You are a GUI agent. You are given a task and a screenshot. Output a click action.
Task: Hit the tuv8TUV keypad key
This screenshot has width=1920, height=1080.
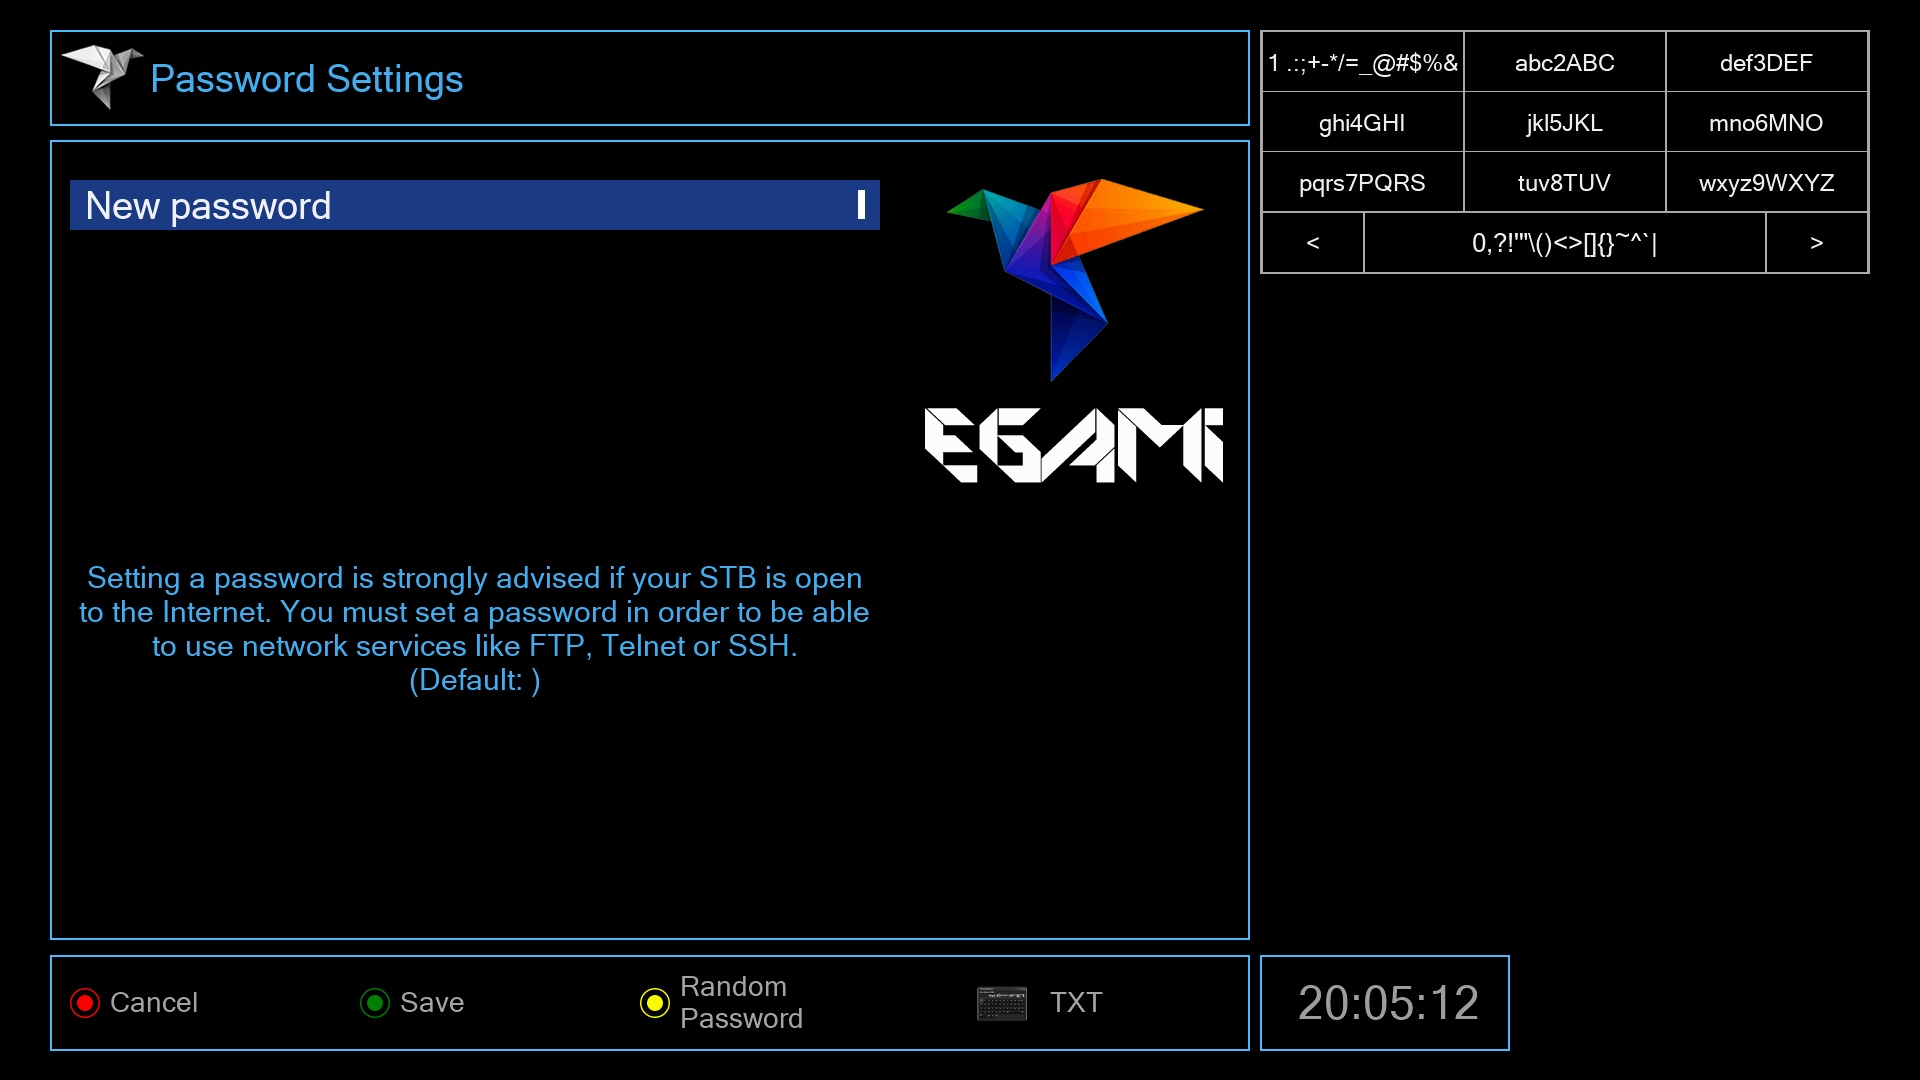click(x=1564, y=183)
